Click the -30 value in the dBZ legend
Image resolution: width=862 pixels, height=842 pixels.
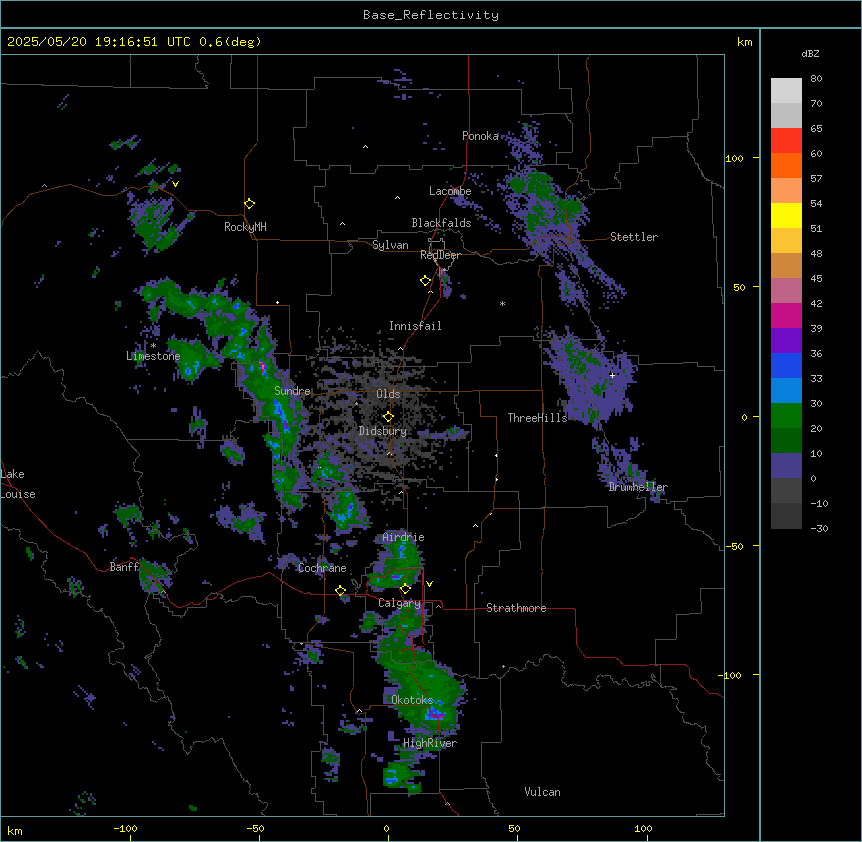(819, 528)
